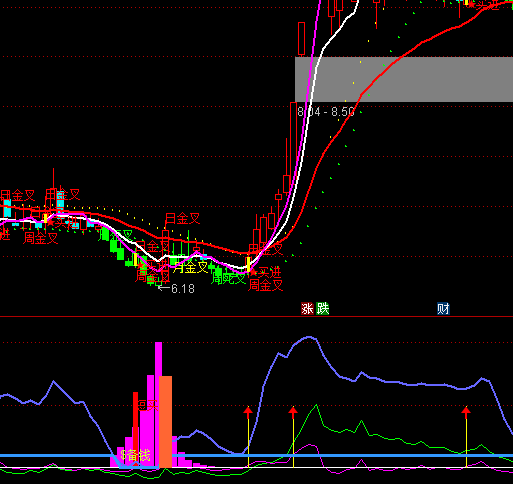Select the gray price gap rectangle
Screen dimensions: 513x484
[404, 79]
